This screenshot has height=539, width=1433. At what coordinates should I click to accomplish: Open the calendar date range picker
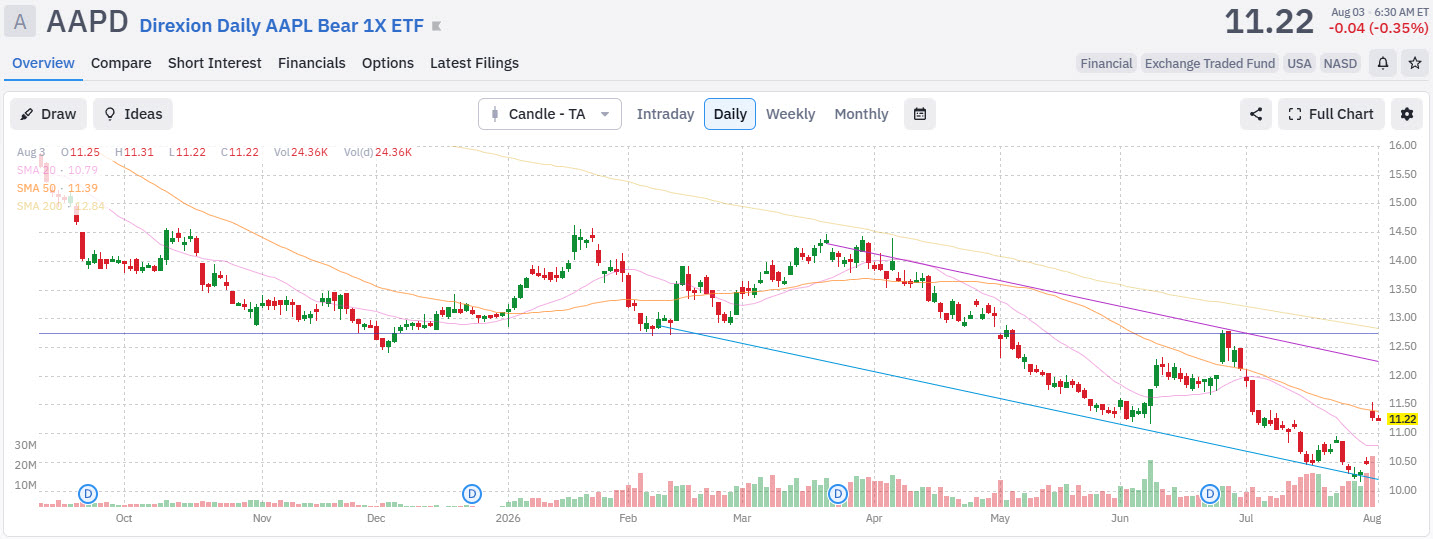coord(920,114)
